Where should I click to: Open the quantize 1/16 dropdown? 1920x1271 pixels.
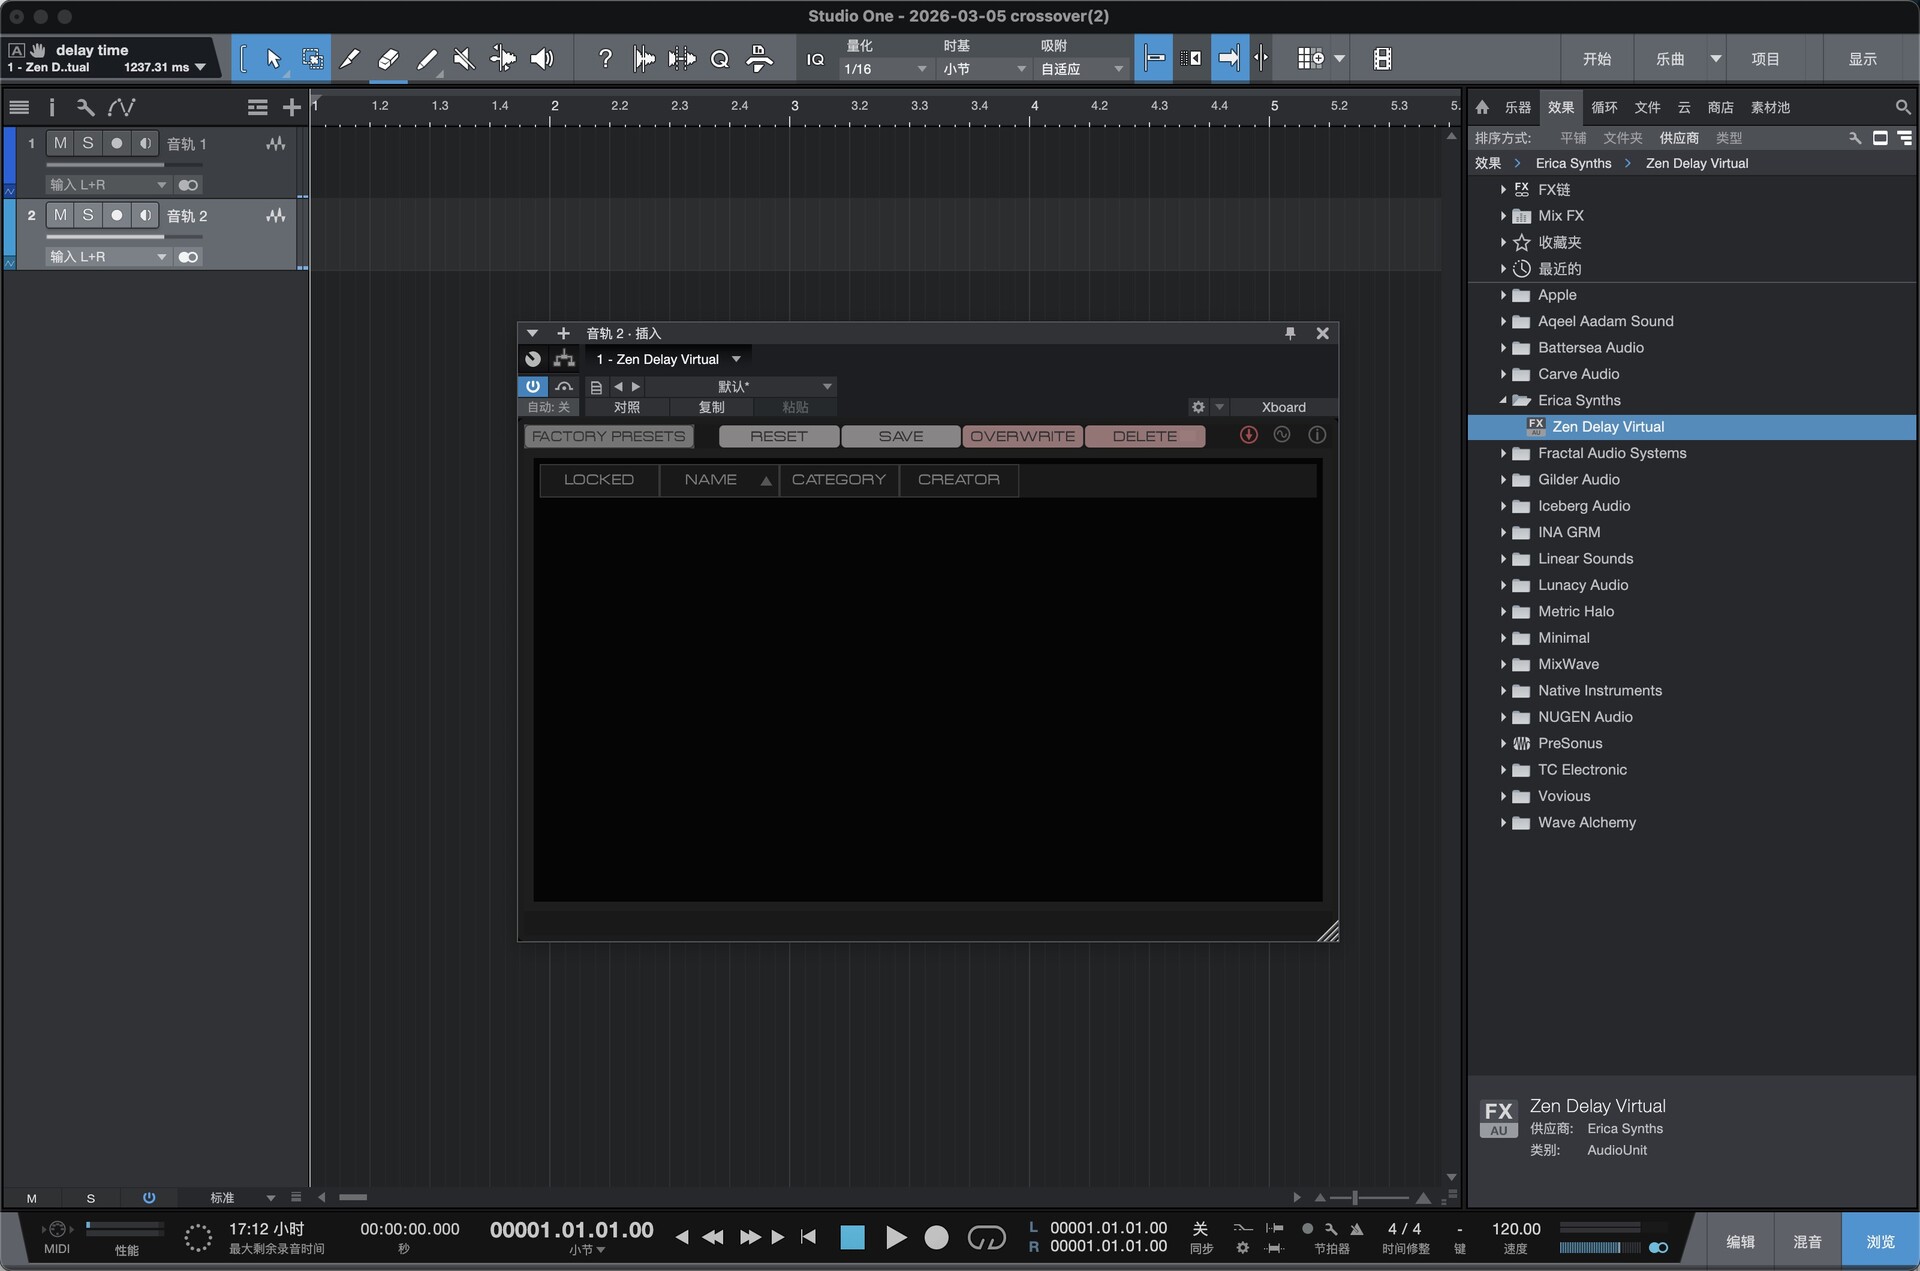885,69
